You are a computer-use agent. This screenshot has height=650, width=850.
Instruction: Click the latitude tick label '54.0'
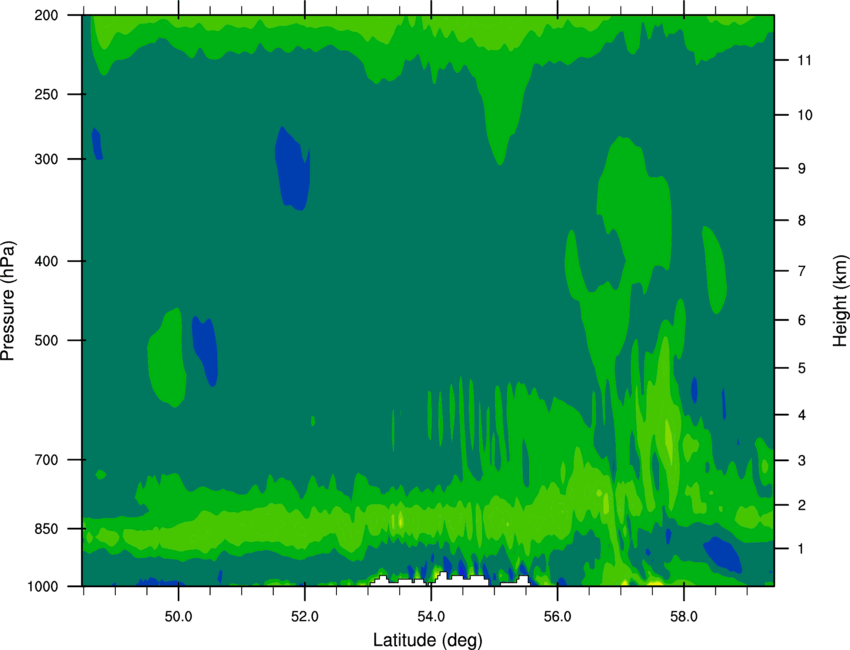coord(431,617)
